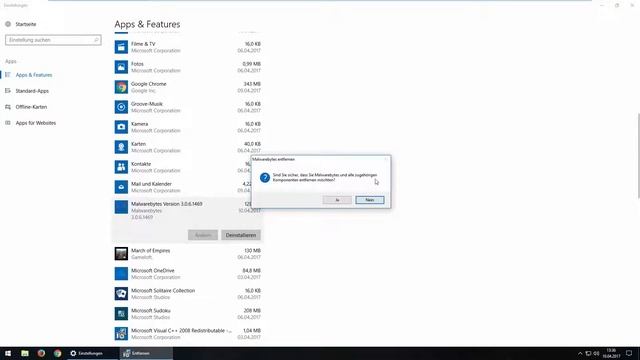640x360 pixels.
Task: Select the Karten list entry
Action: click(188, 147)
